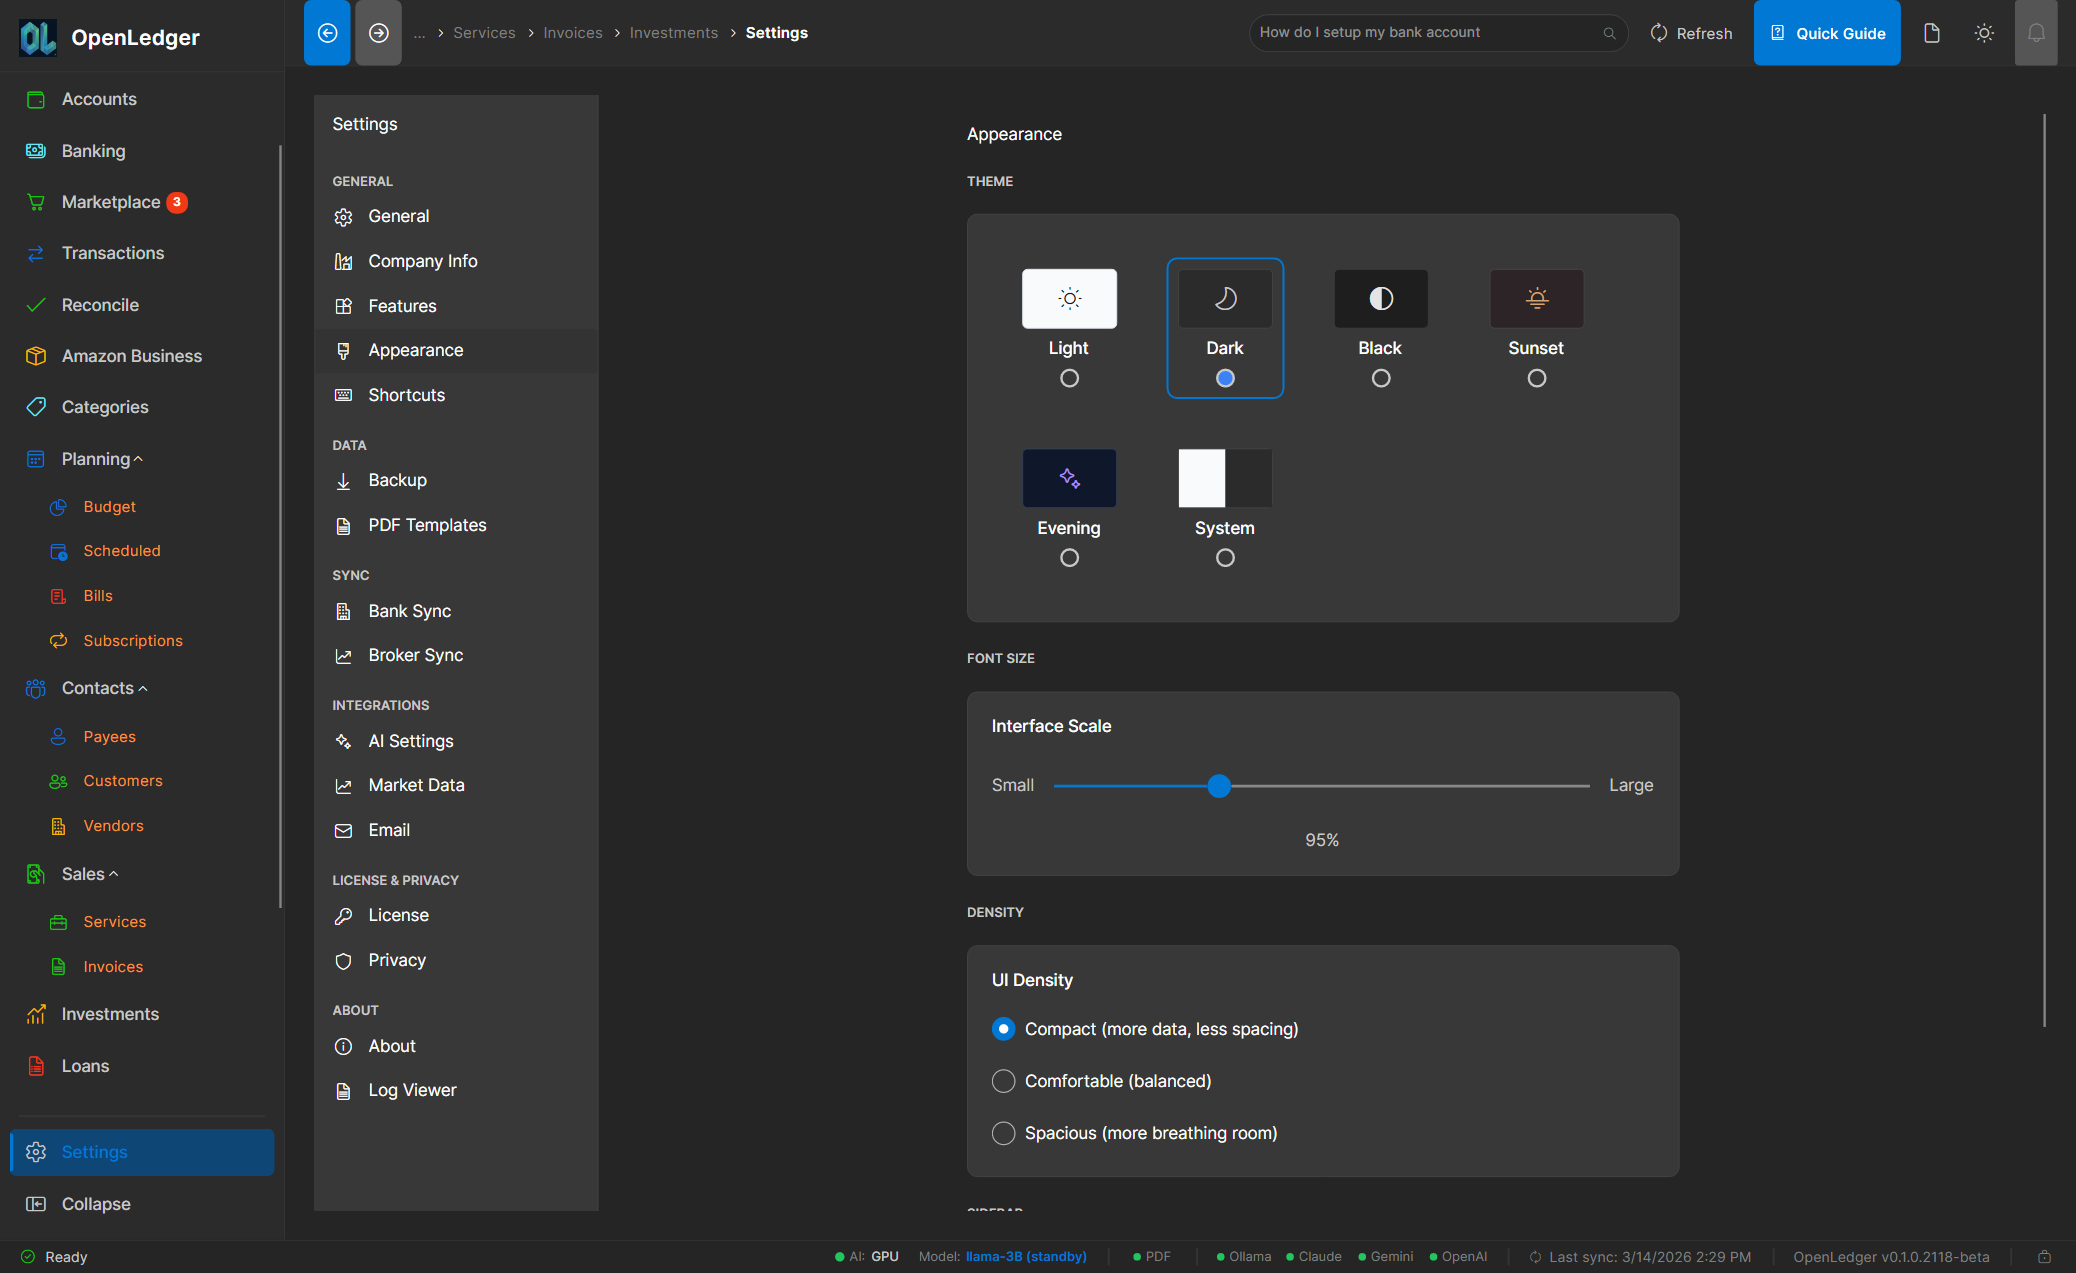The image size is (2076, 1273).
Task: Open the AI Settings integration
Action: [x=410, y=740]
